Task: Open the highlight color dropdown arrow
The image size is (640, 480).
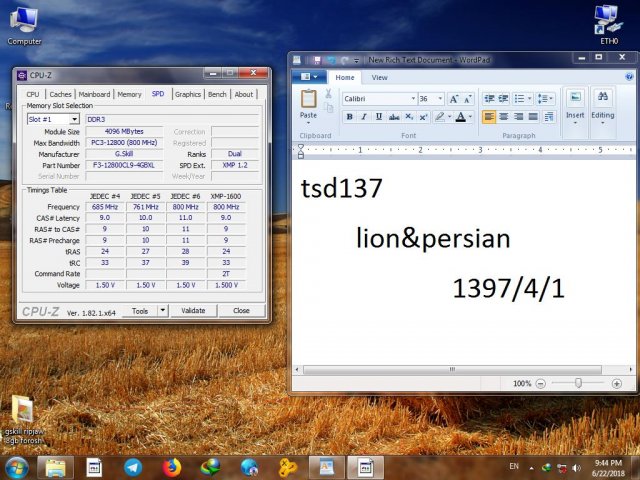Action: pos(449,117)
